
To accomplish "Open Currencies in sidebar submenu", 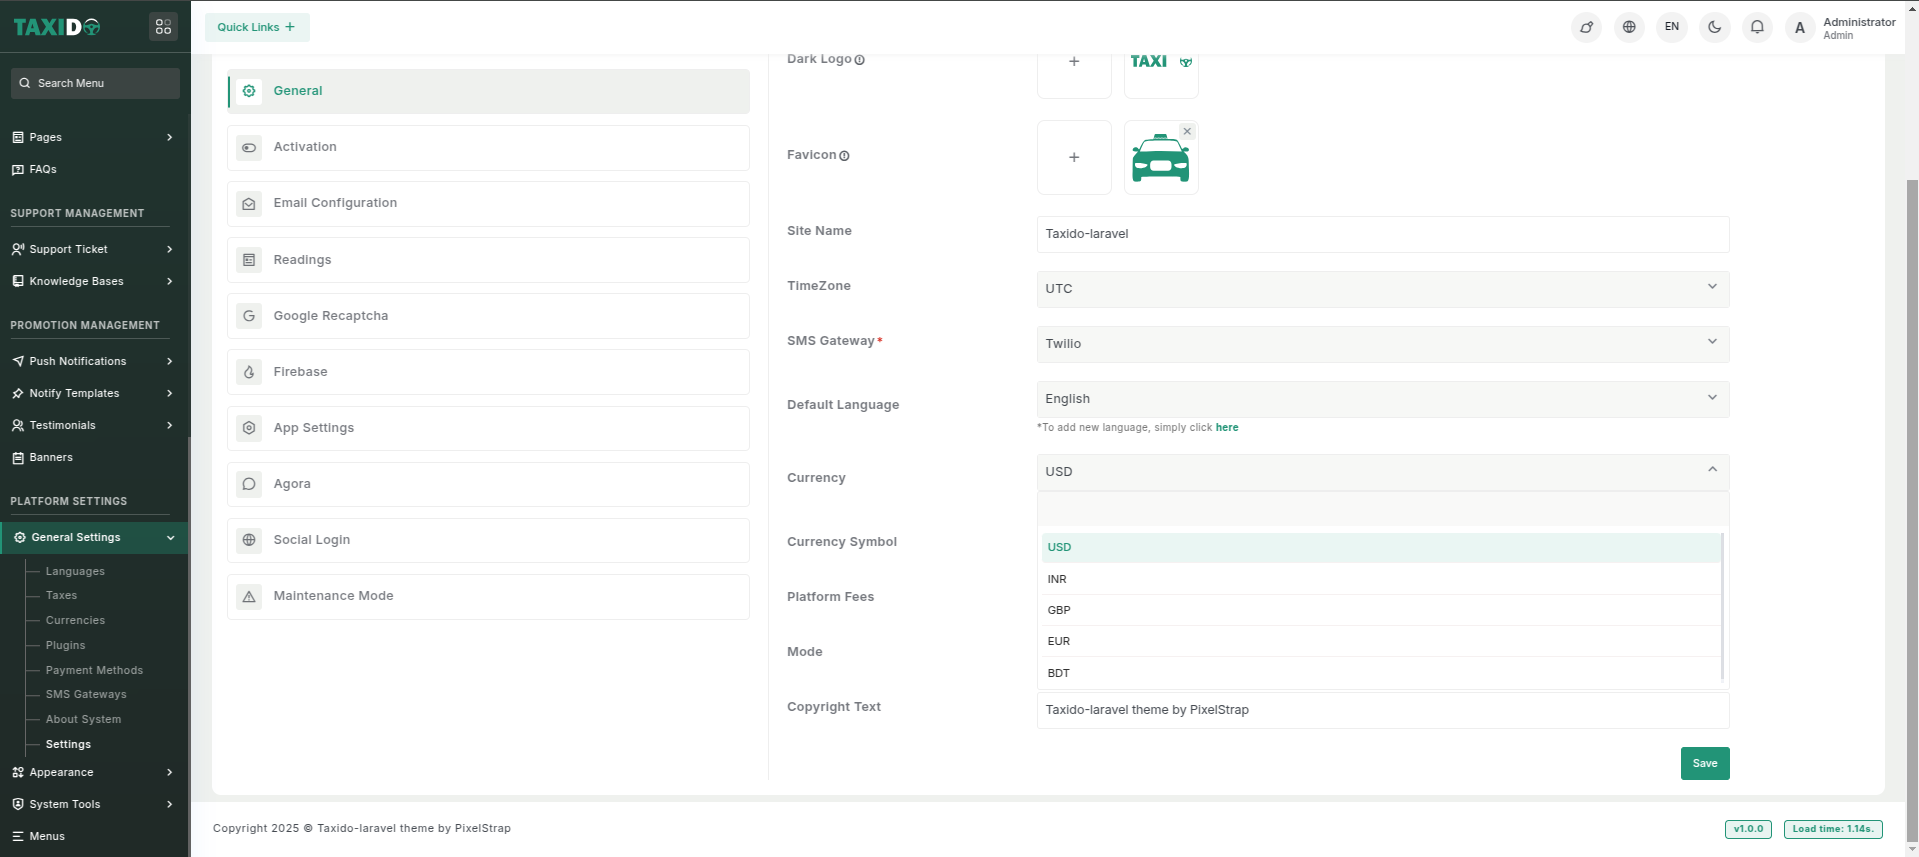I will coord(75,620).
